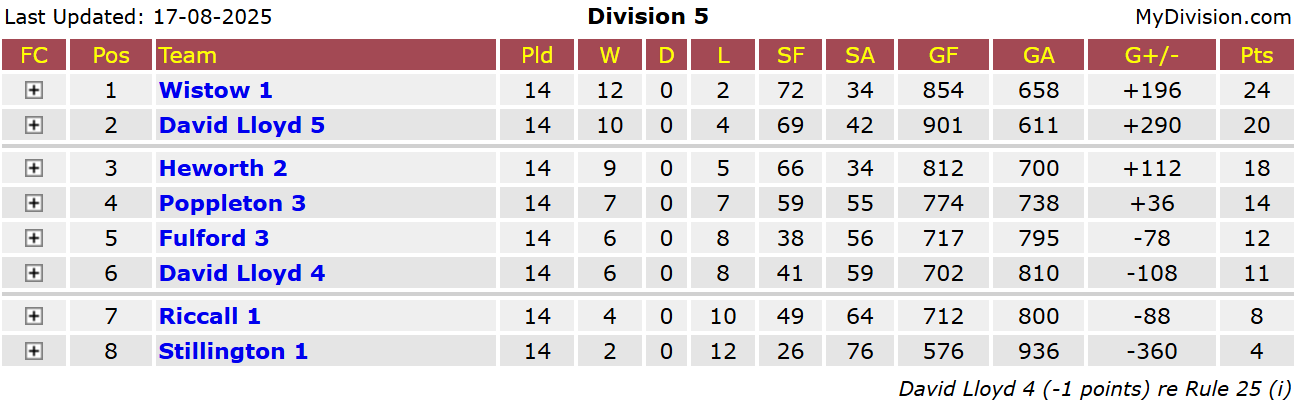Click plus icon beside Poppleton 3
1296x405 pixels.
(34, 203)
